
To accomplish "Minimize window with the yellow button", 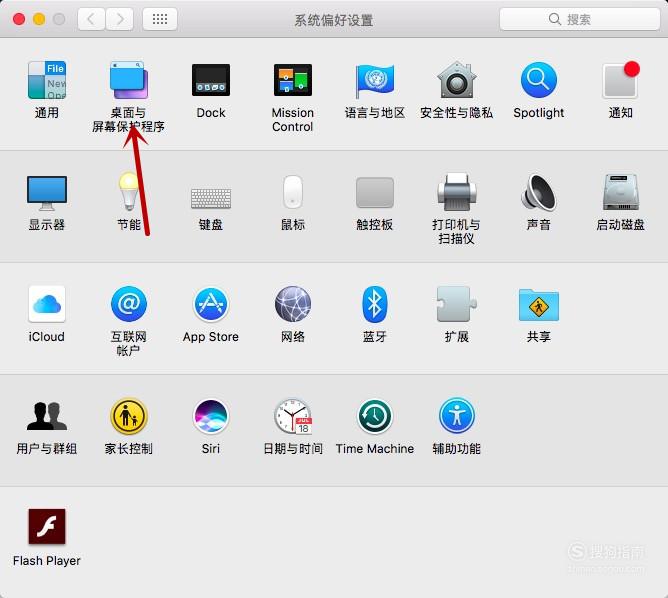I will (x=39, y=19).
